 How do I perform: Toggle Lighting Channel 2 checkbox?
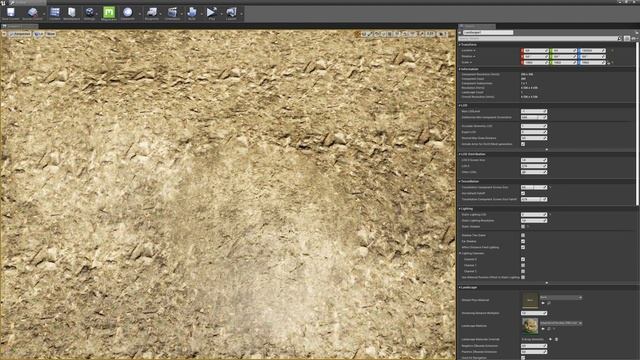[523, 271]
